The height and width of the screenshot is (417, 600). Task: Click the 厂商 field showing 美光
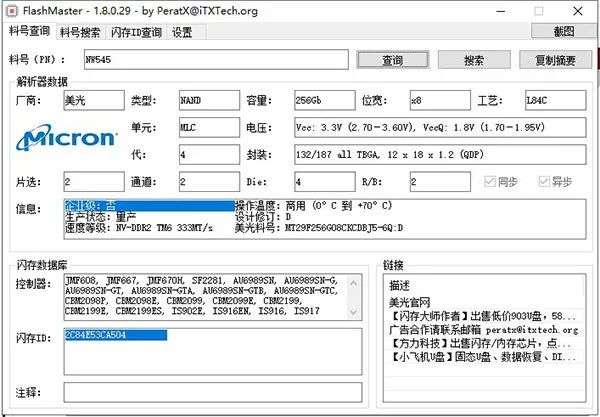(94, 100)
